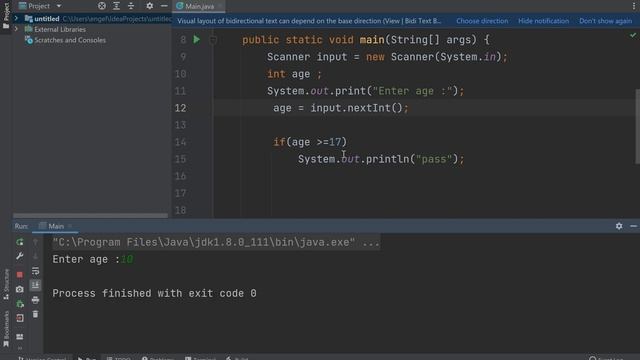Click the Choose direction link
The width and height of the screenshot is (640, 360).
click(x=482, y=21)
